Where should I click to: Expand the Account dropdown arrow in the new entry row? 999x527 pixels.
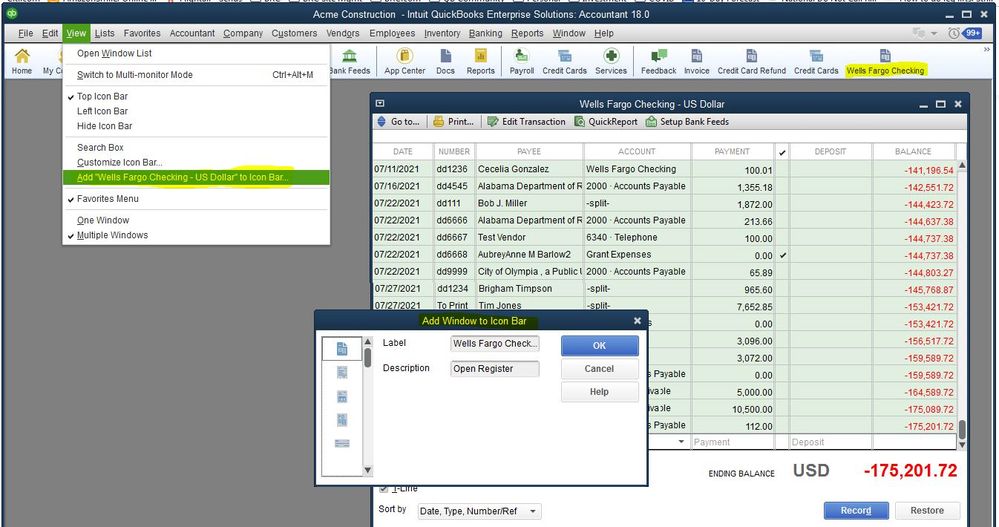pyautogui.click(x=681, y=442)
